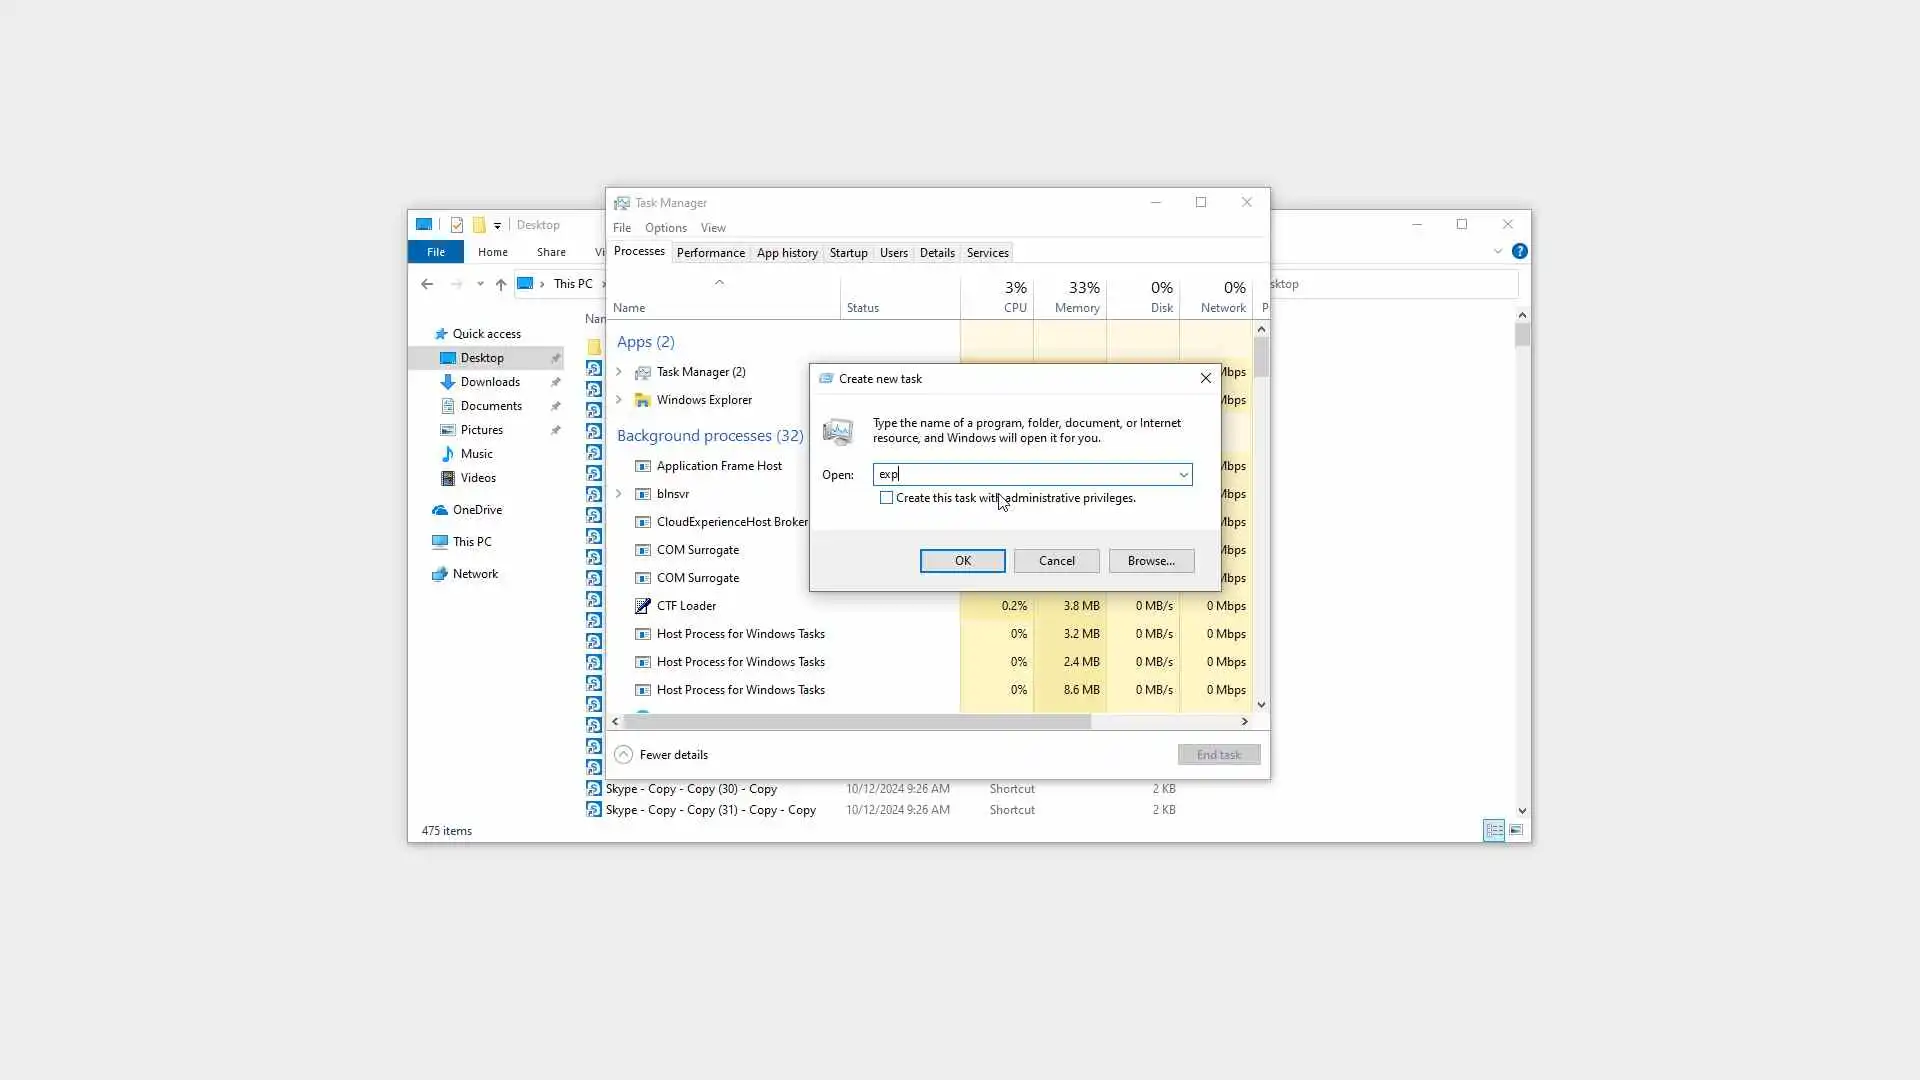Select Network in the navigation pane

click(x=475, y=574)
